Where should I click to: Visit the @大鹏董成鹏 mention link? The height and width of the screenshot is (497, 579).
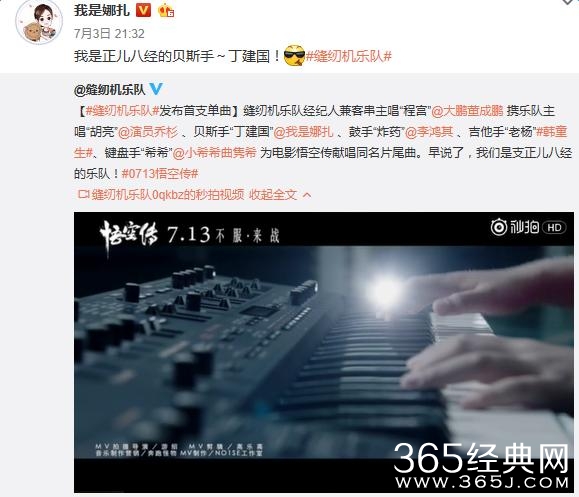pos(467,111)
